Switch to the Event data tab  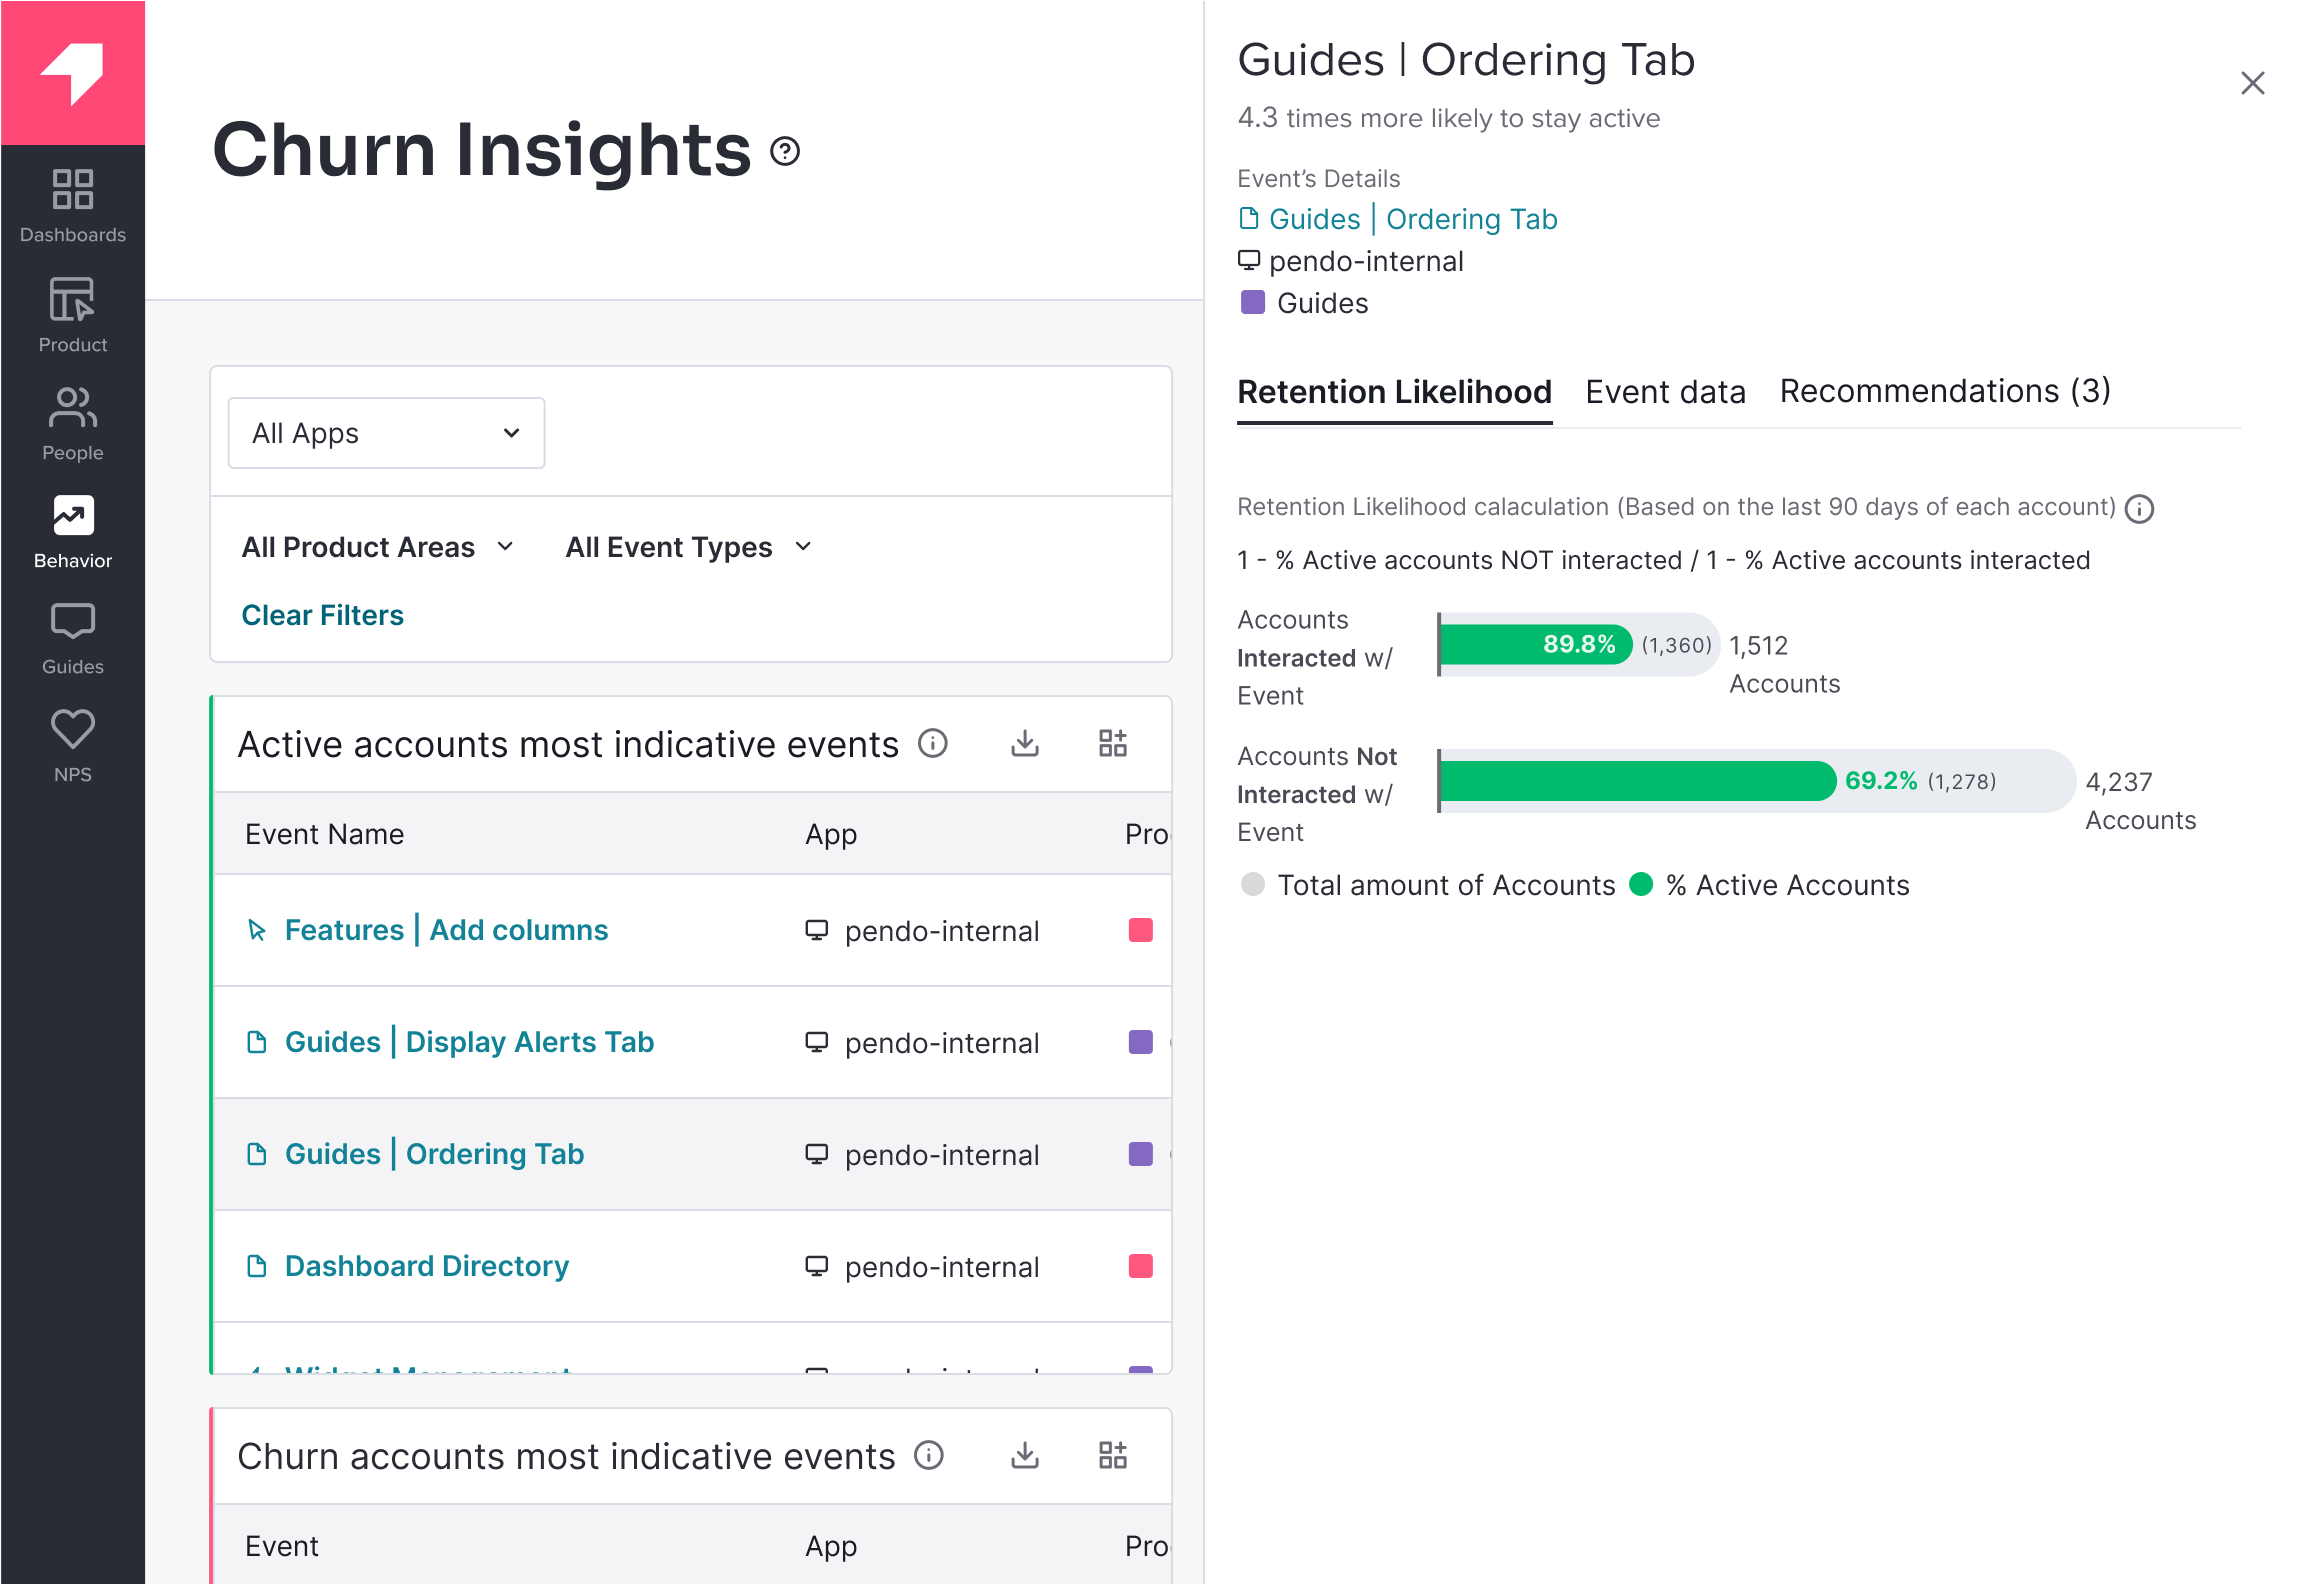point(1665,392)
